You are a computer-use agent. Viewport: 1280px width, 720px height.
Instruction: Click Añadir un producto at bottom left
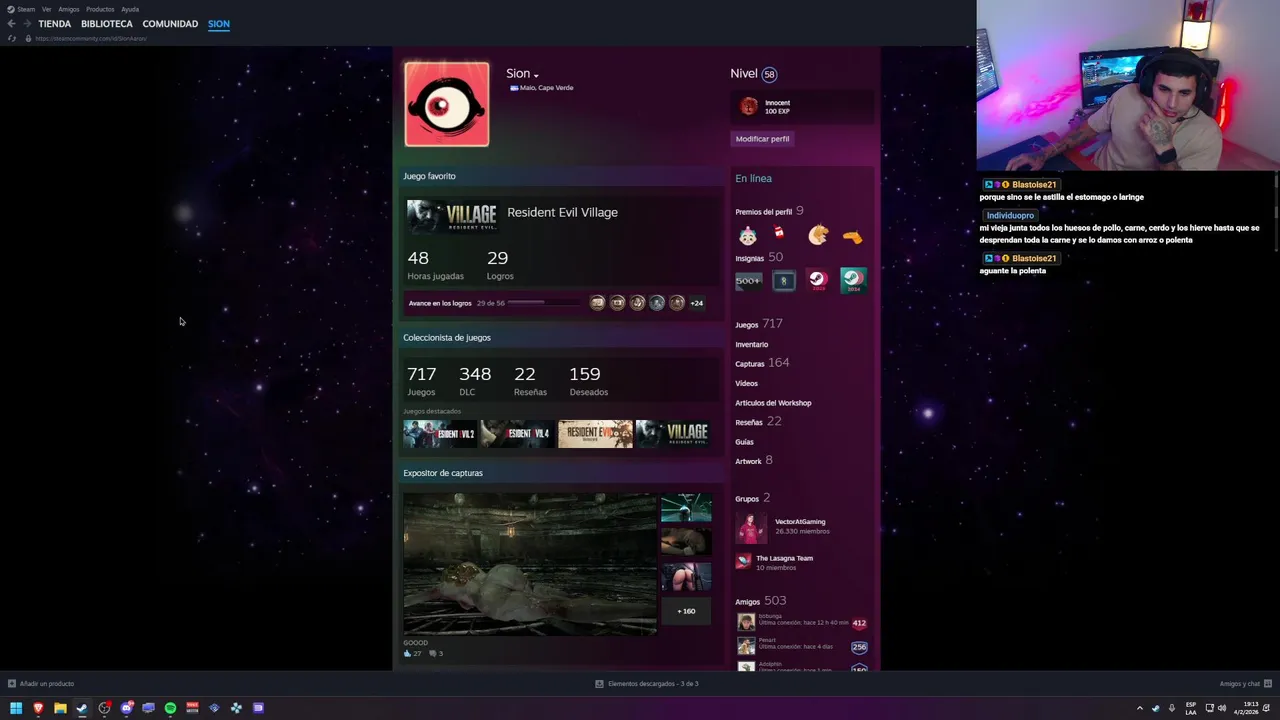[41, 684]
